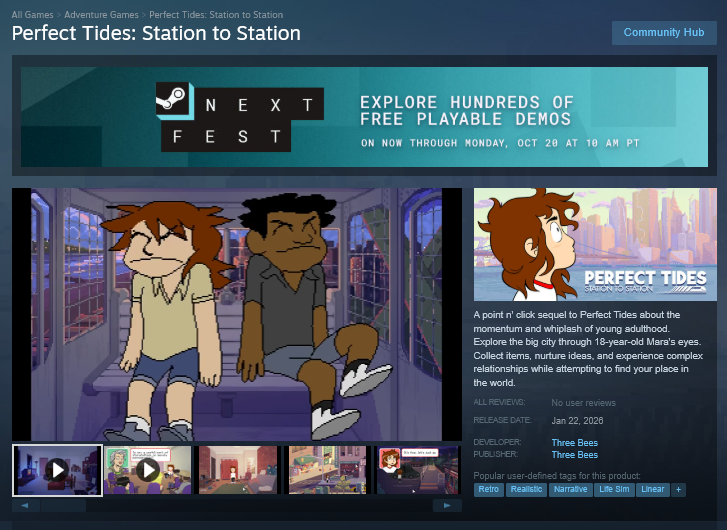Select the Life Sim tag

(x=616, y=490)
